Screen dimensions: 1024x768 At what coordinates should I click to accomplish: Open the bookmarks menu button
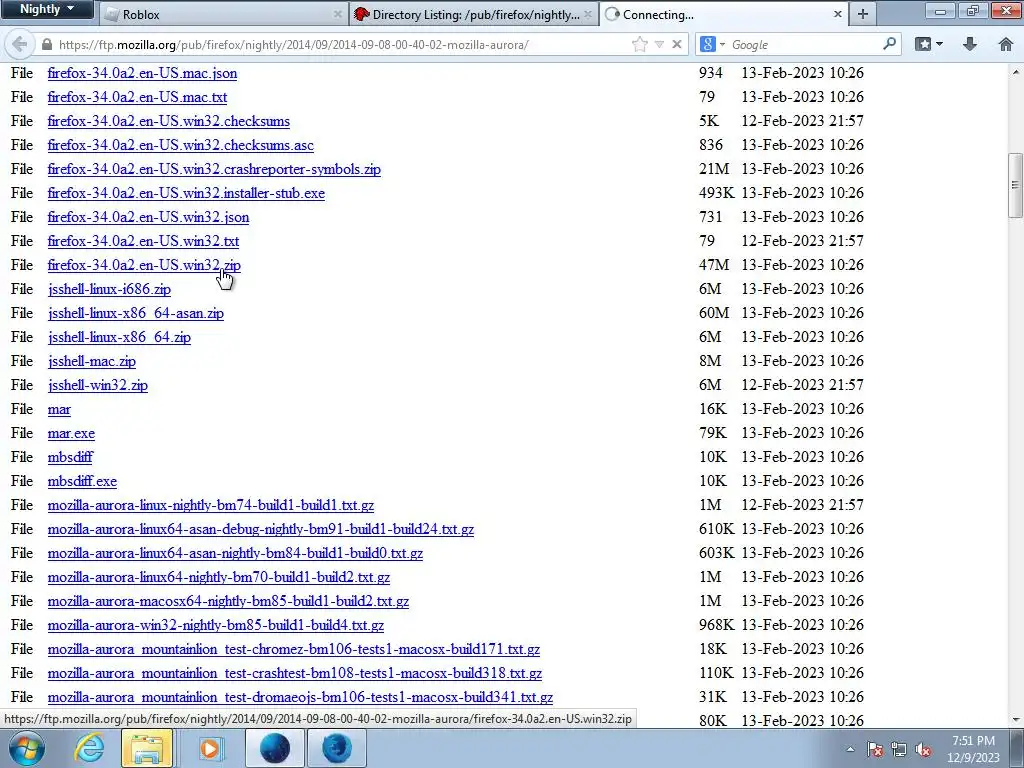tap(929, 44)
